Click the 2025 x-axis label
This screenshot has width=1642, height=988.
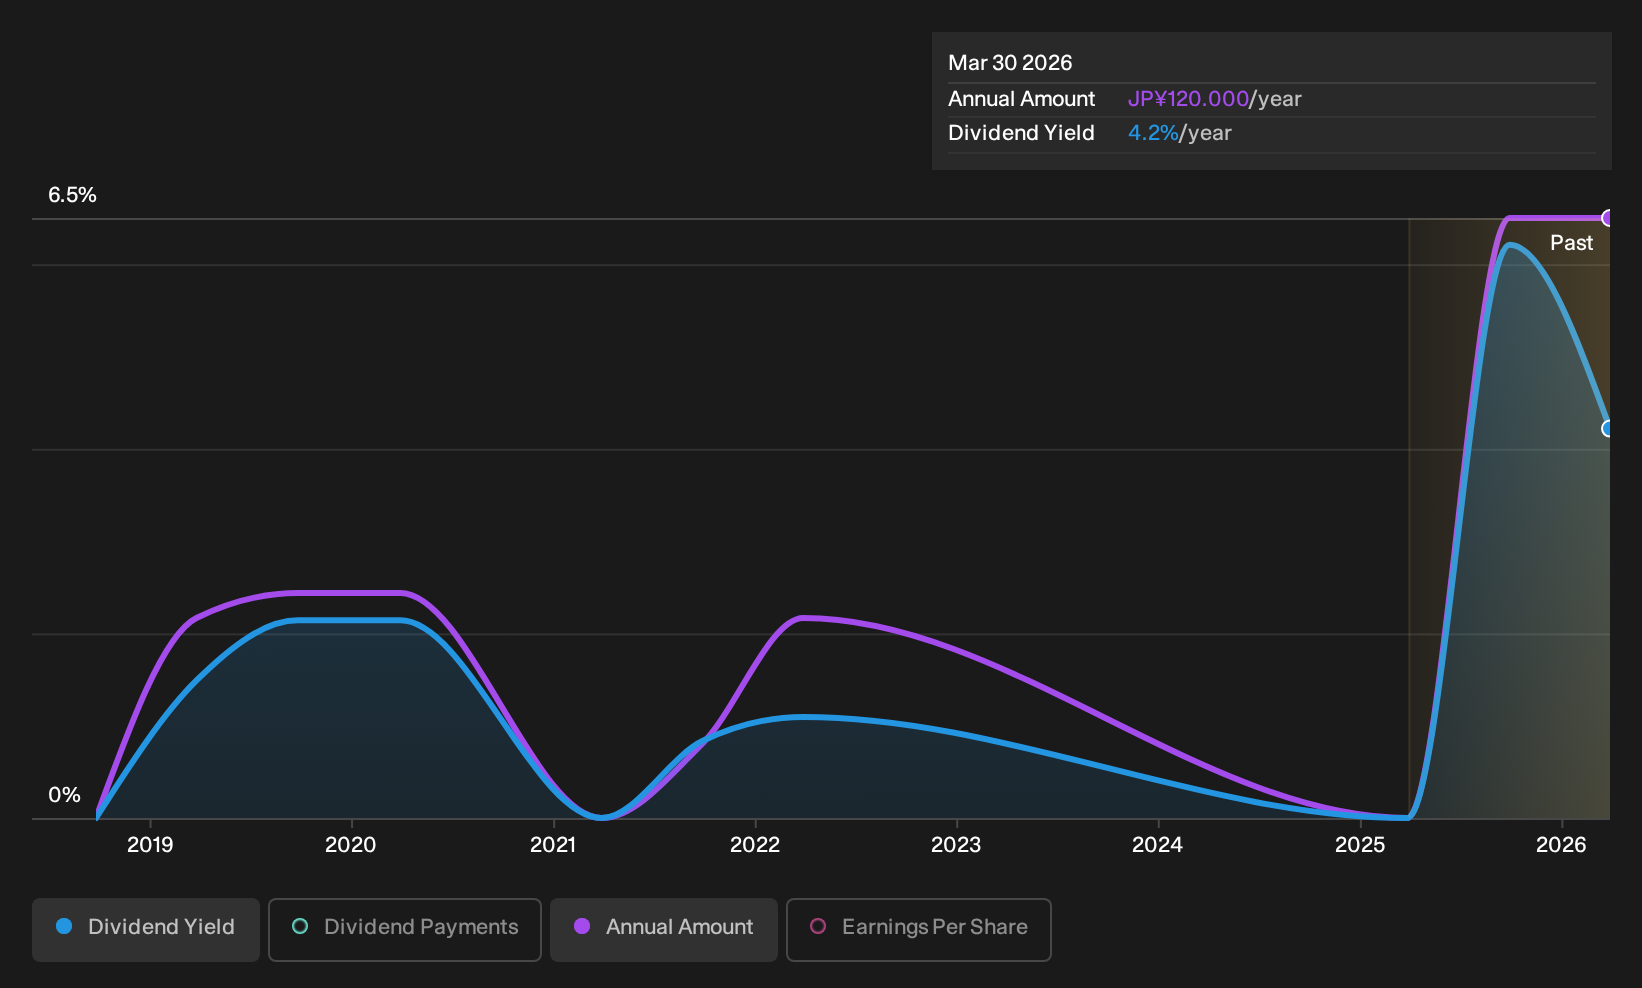tap(1360, 845)
